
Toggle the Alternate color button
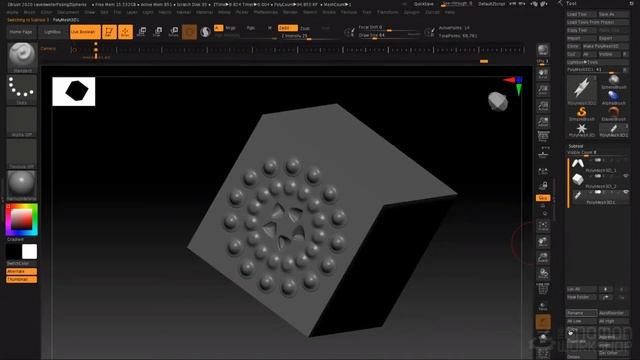[22, 271]
